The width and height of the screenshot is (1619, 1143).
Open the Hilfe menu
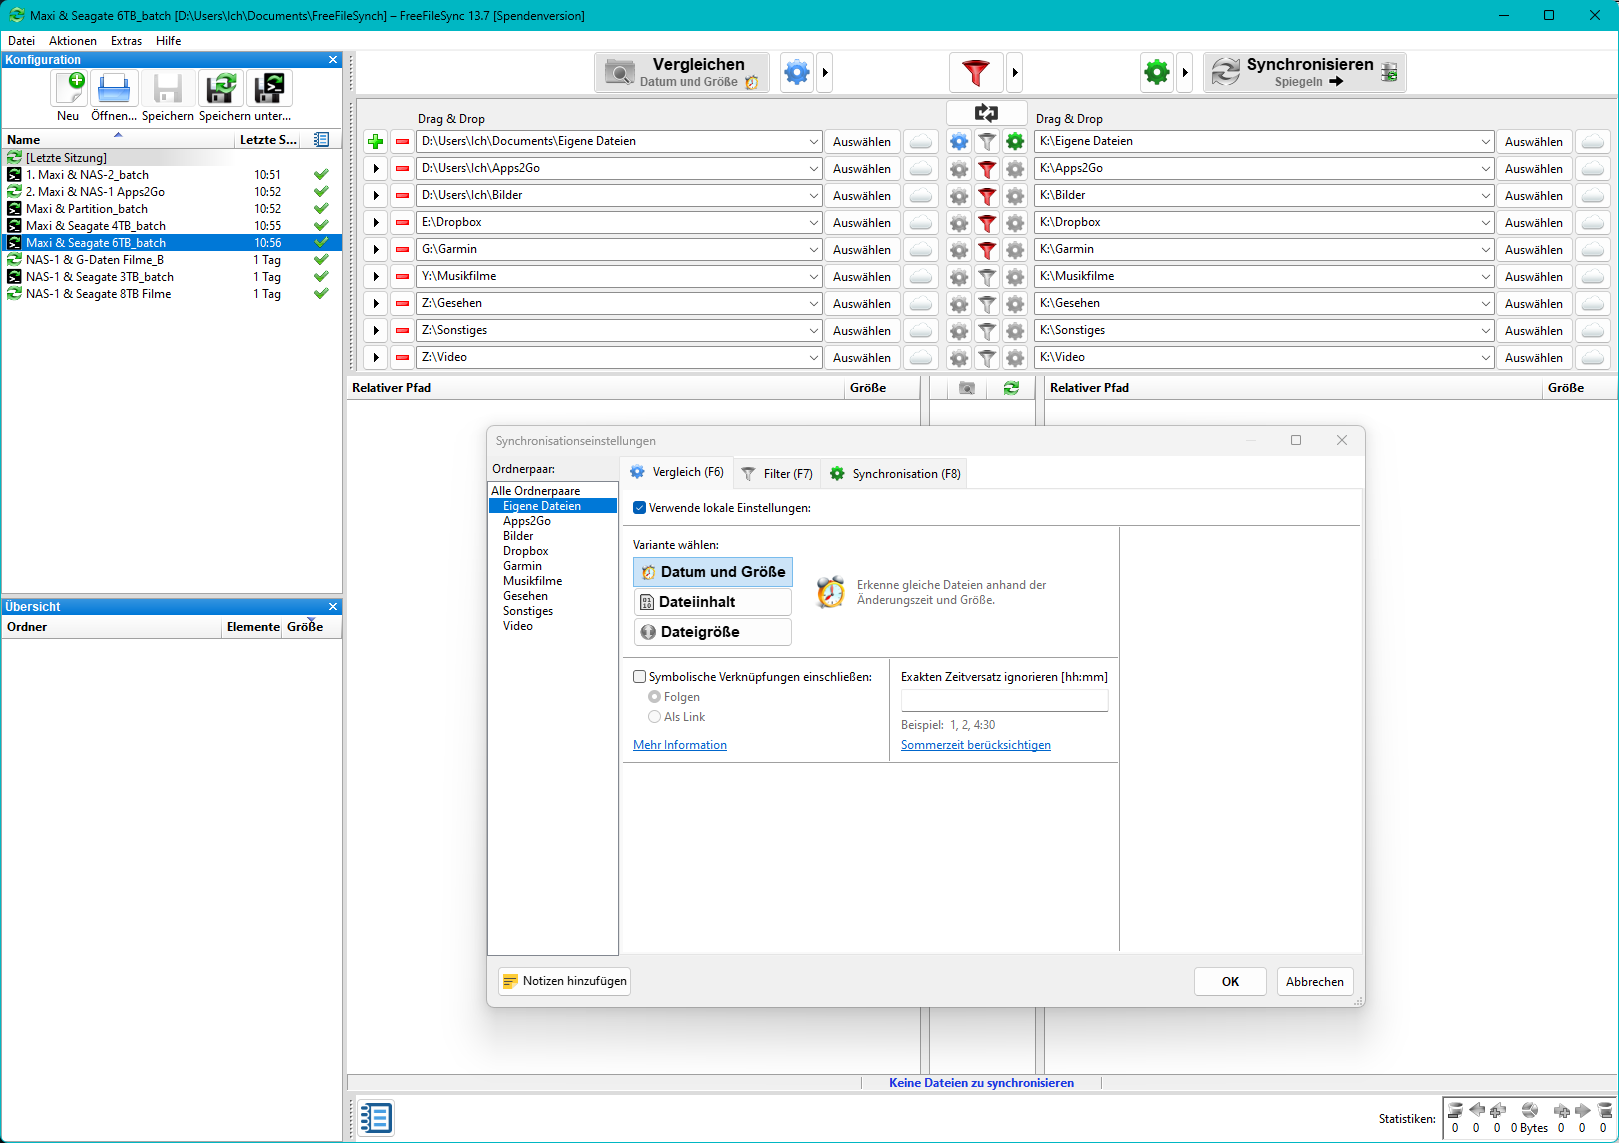coord(168,41)
